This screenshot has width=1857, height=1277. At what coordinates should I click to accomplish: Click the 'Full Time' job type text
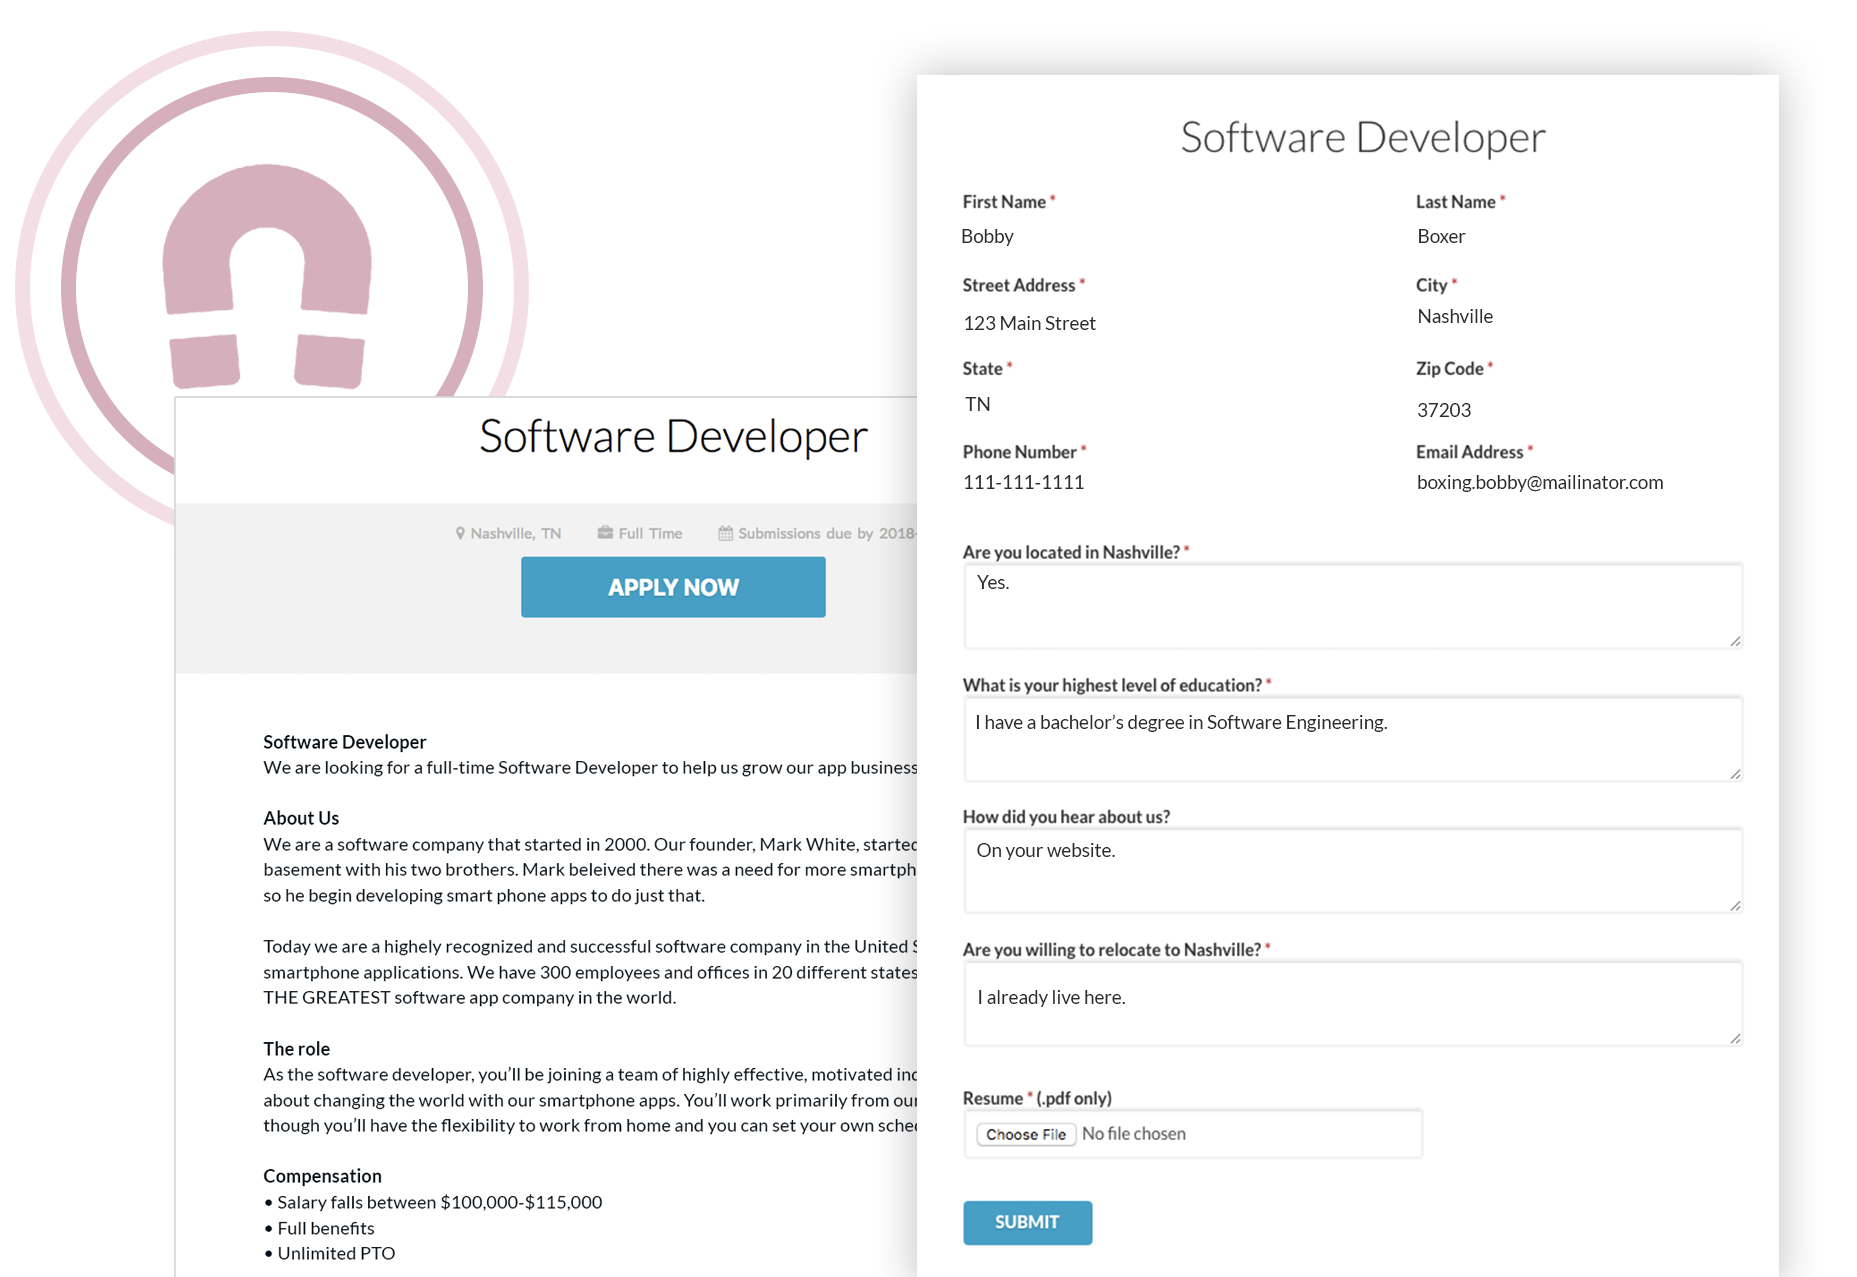pos(650,534)
